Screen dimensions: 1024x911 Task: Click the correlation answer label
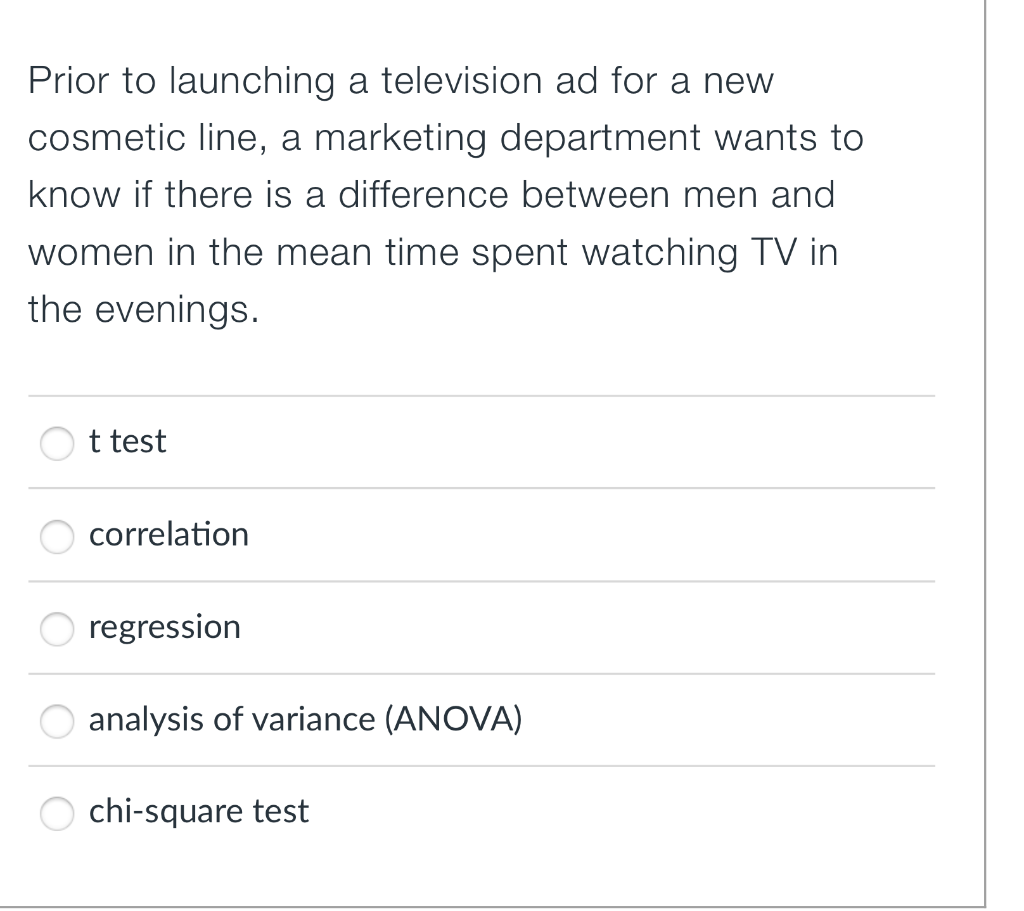pos(168,534)
